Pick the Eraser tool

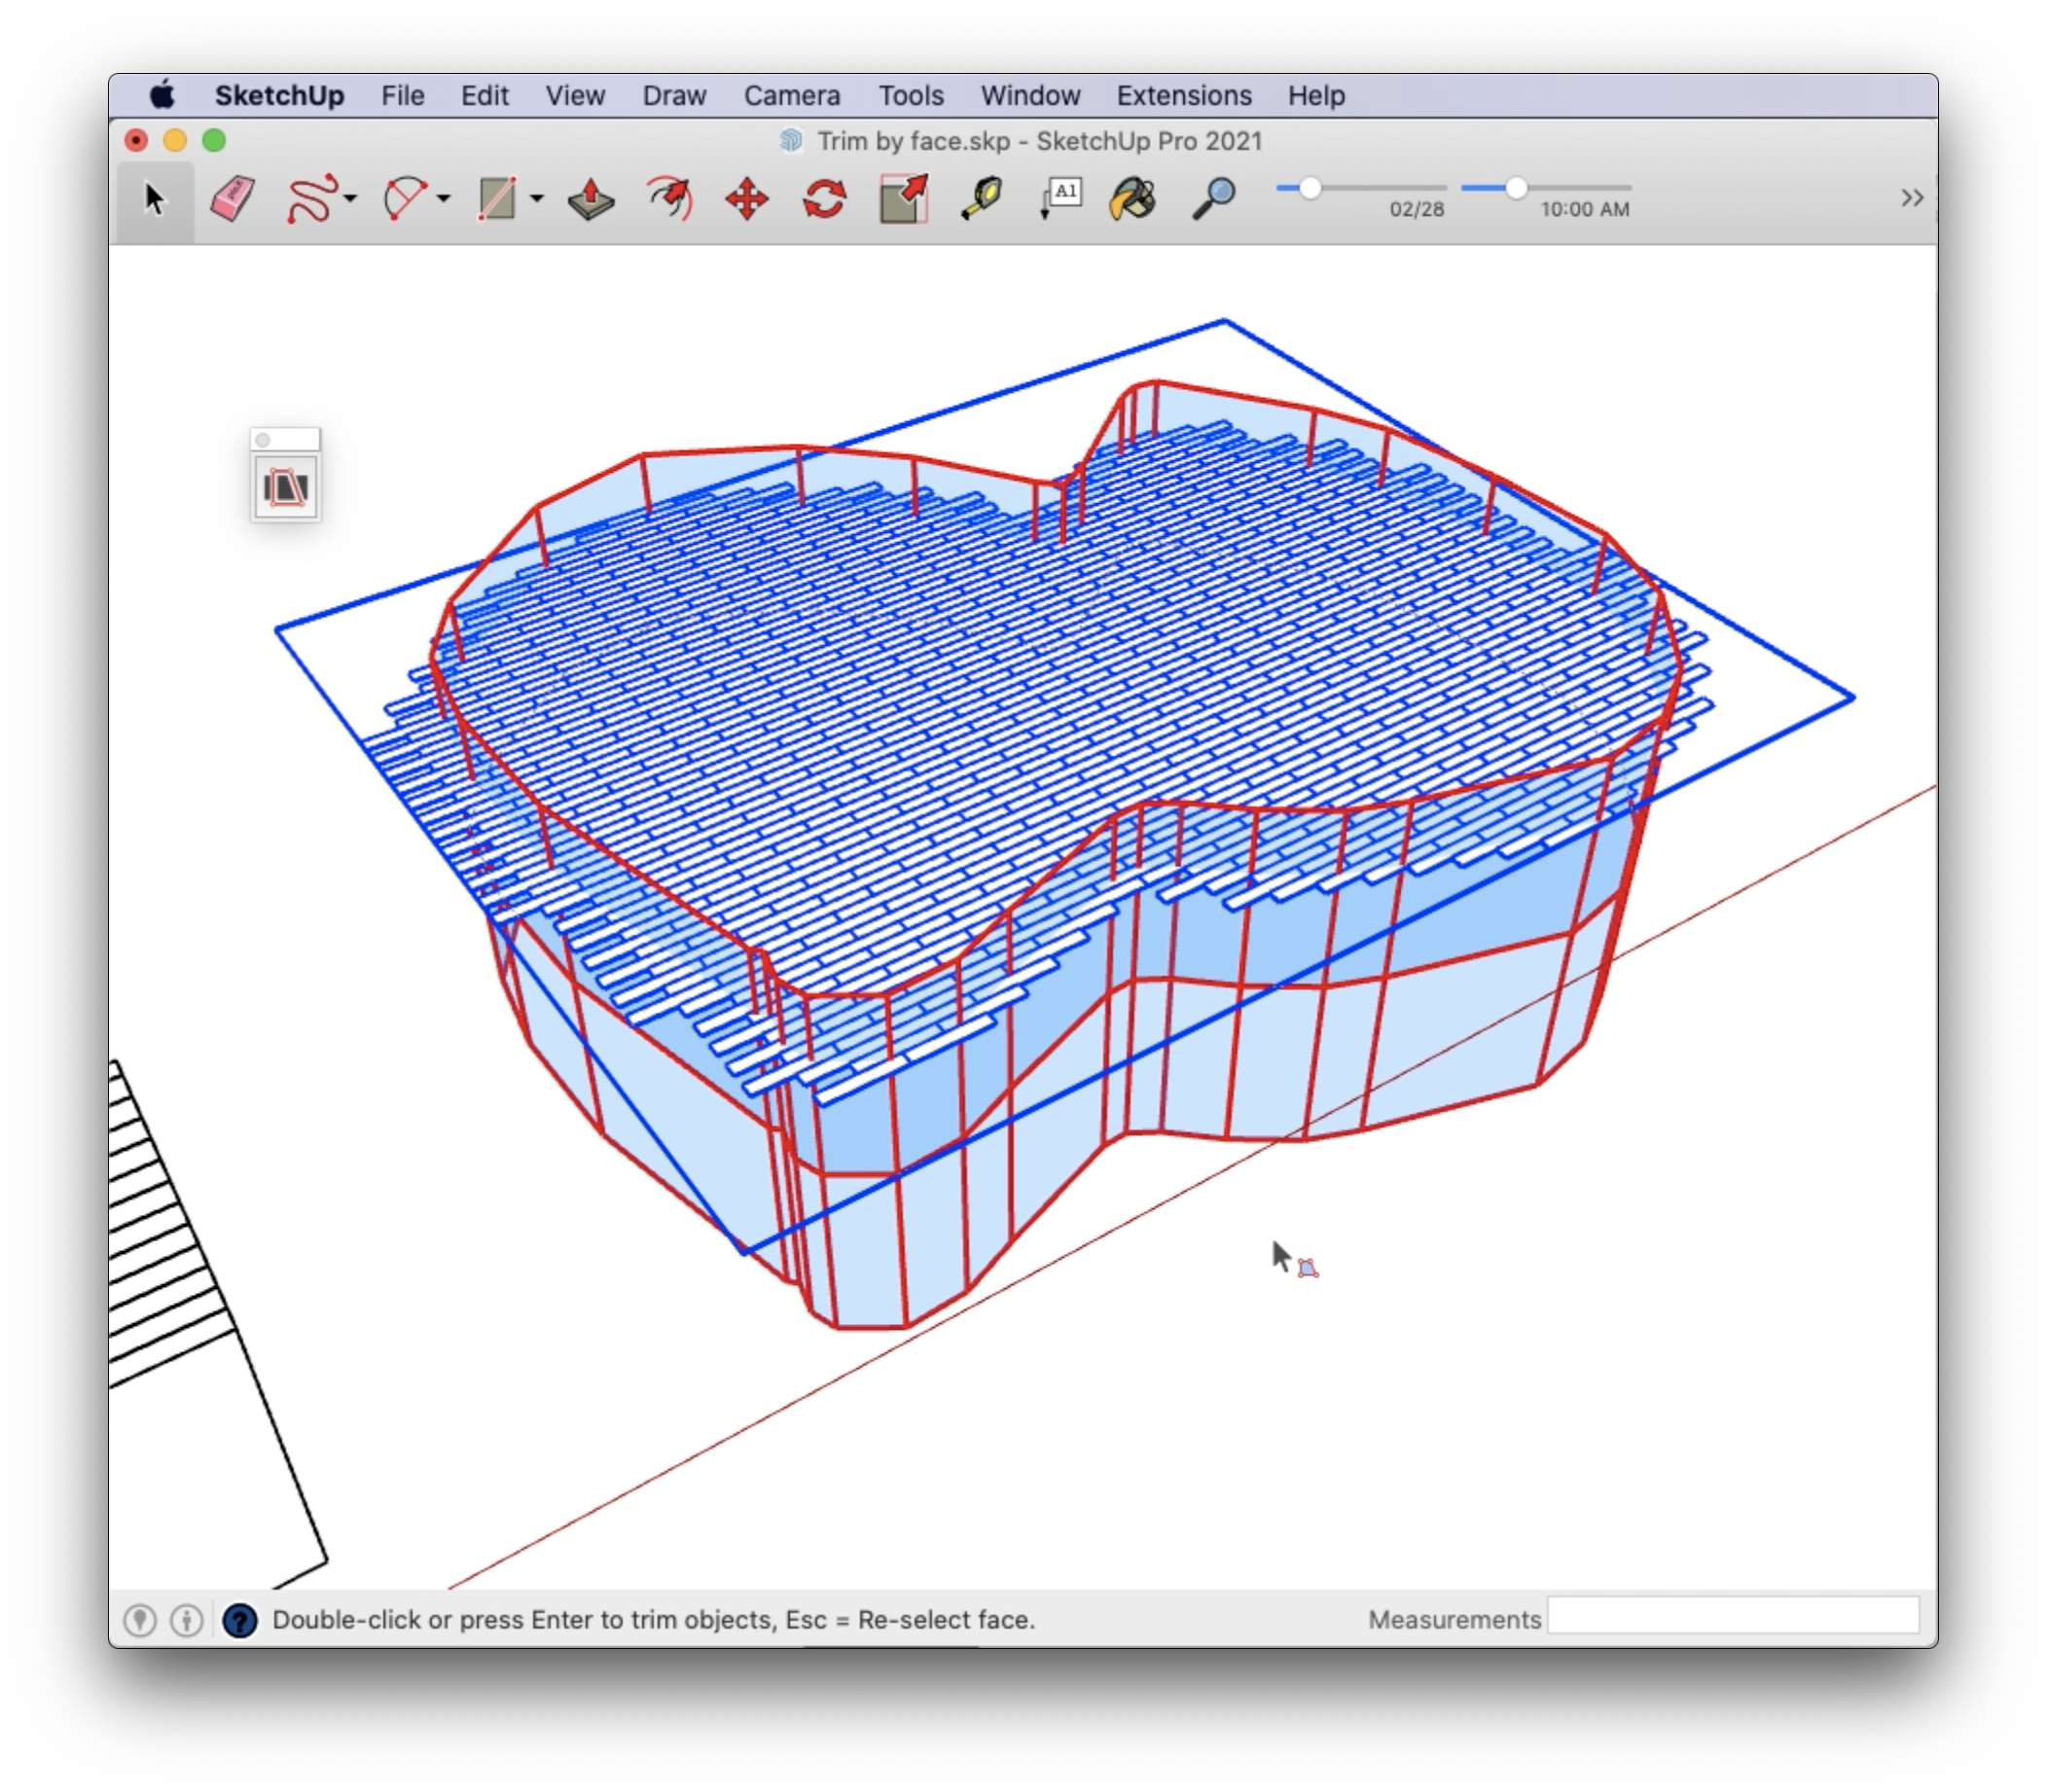coord(232,198)
